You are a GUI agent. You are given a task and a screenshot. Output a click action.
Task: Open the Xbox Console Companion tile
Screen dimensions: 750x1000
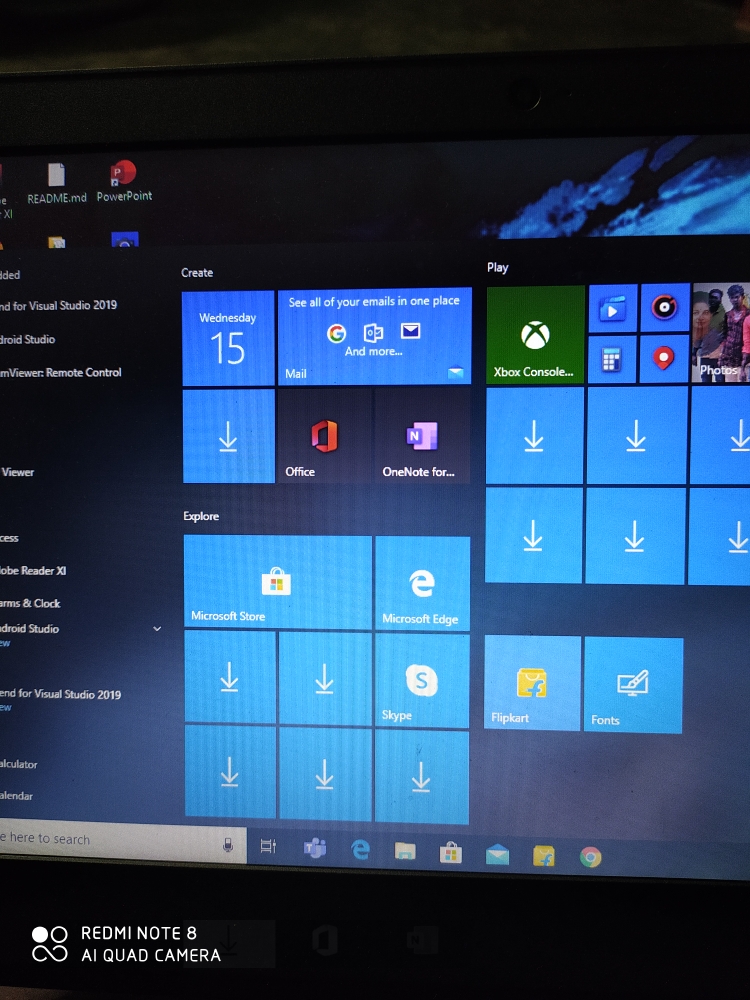click(535, 335)
